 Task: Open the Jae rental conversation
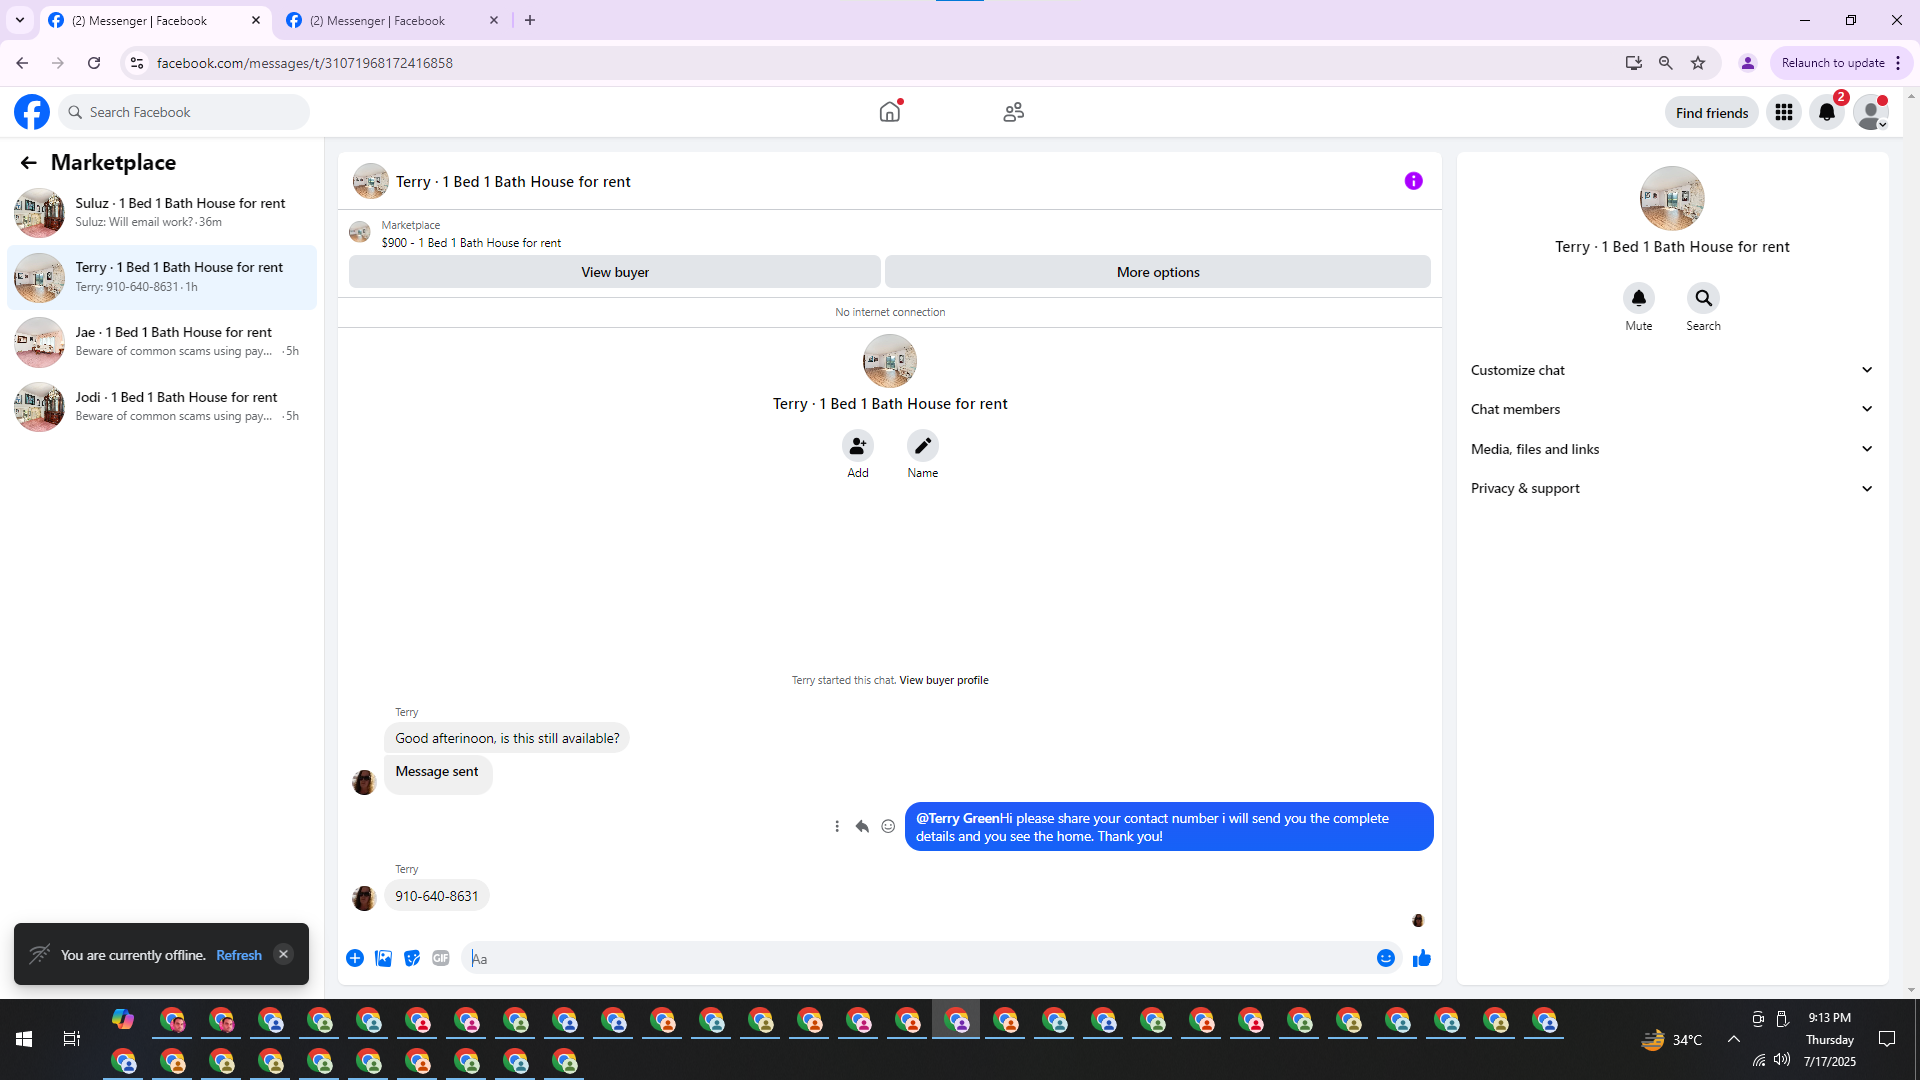click(162, 342)
